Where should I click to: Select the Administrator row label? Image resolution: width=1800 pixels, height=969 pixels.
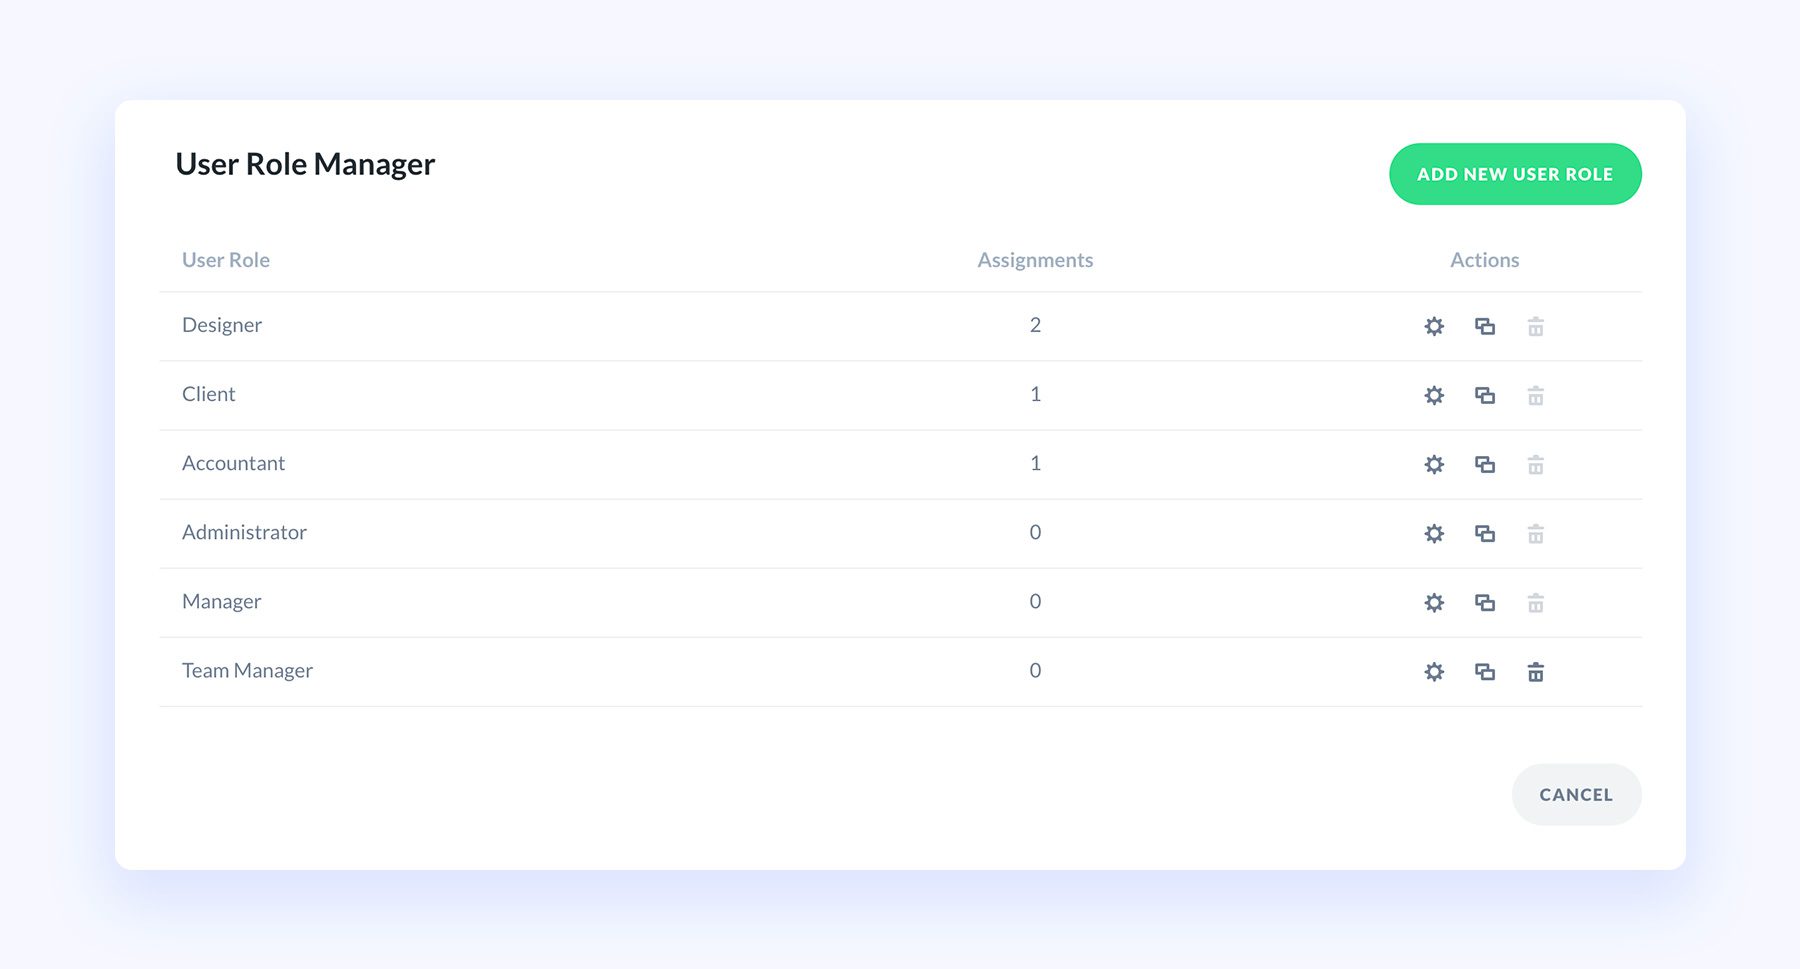[x=244, y=533]
